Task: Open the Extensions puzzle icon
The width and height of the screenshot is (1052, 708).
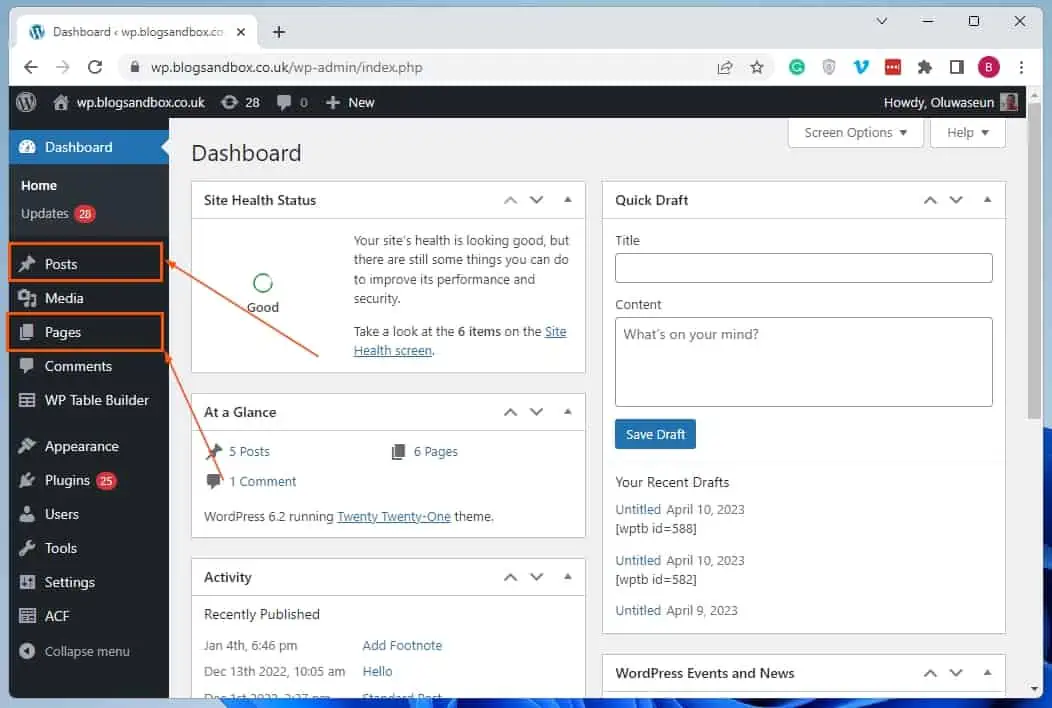Action: (925, 67)
